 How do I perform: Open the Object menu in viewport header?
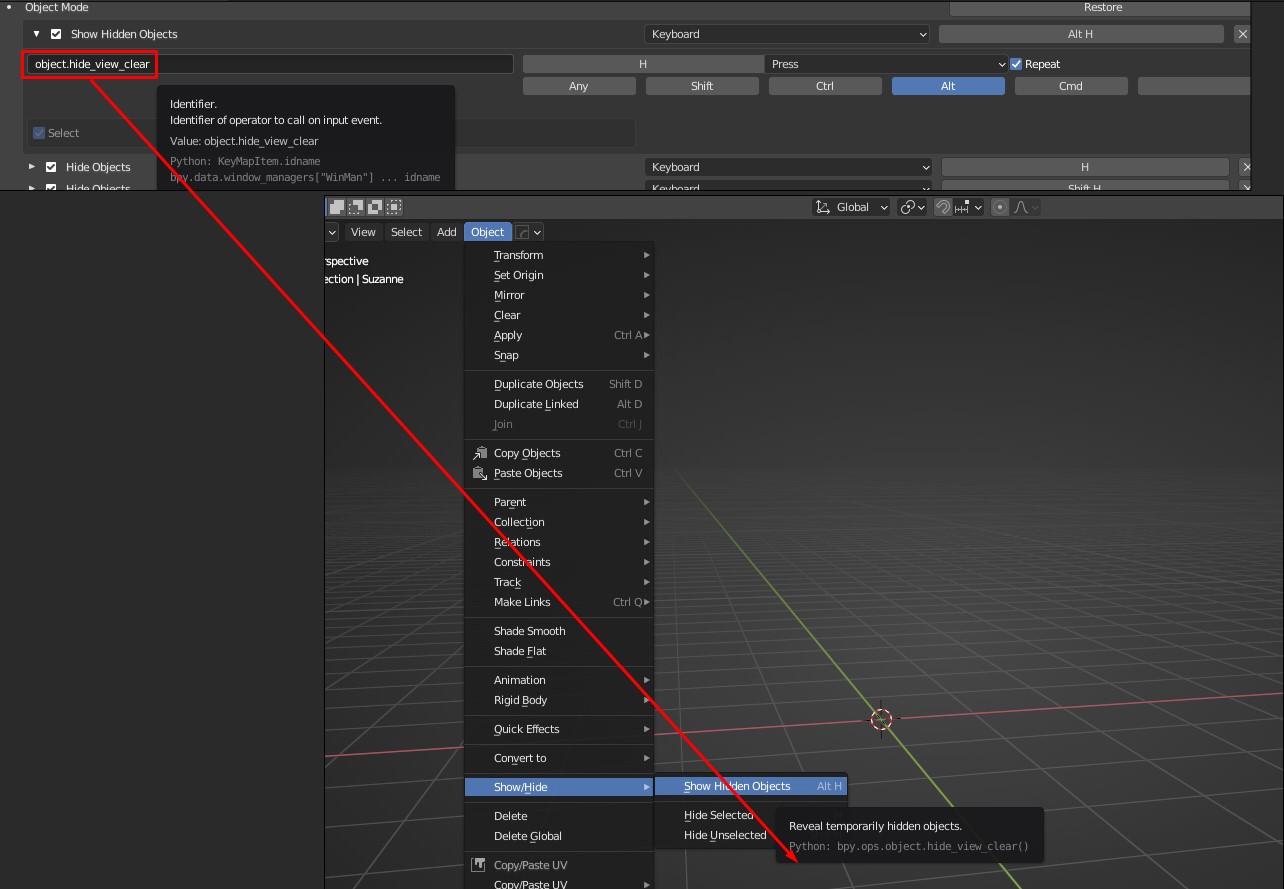point(488,232)
